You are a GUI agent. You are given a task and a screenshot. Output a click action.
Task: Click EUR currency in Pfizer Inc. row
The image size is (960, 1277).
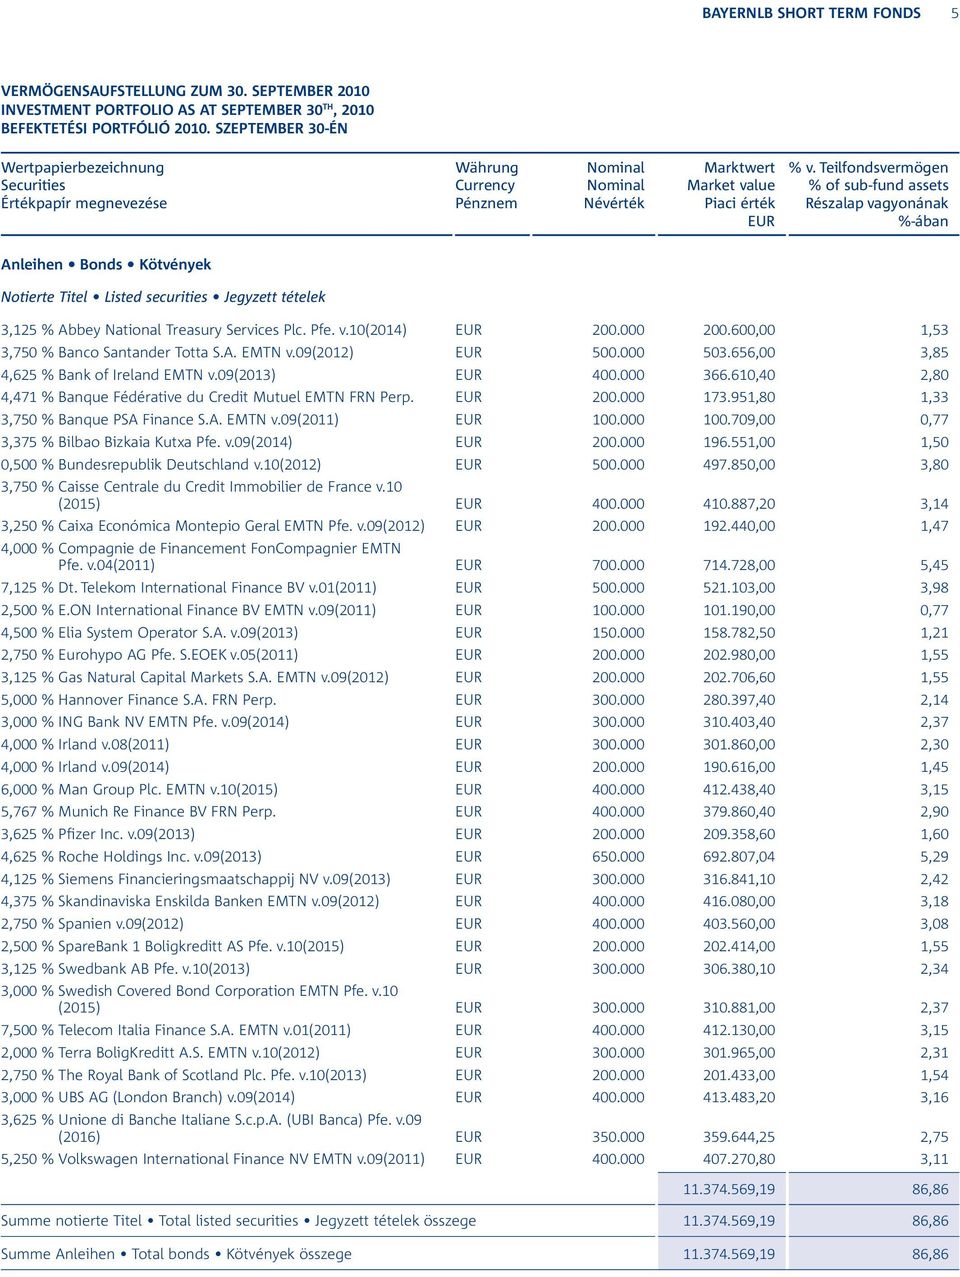[x=468, y=834]
